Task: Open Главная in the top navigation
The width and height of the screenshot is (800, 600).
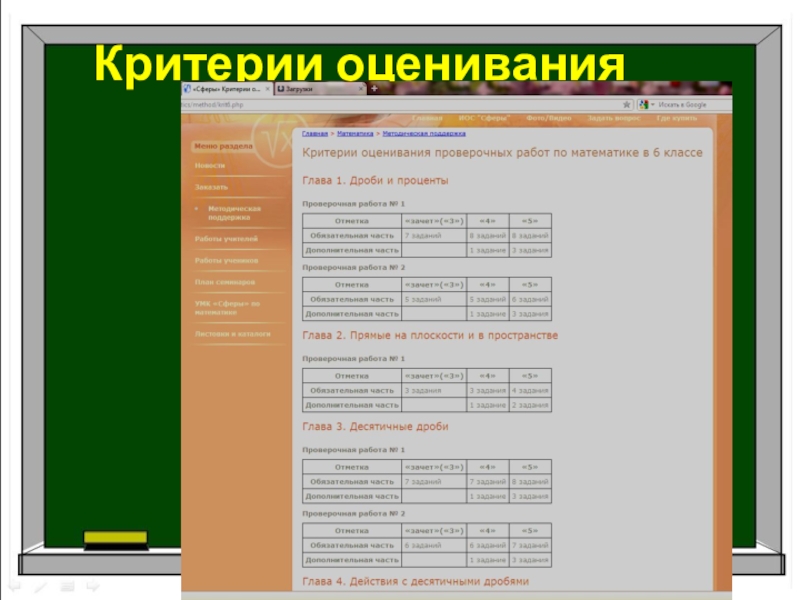Action: click(x=427, y=118)
